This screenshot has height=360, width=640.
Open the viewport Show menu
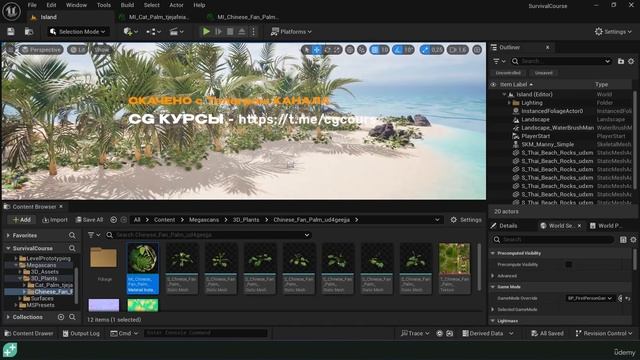pyautogui.click(x=101, y=50)
